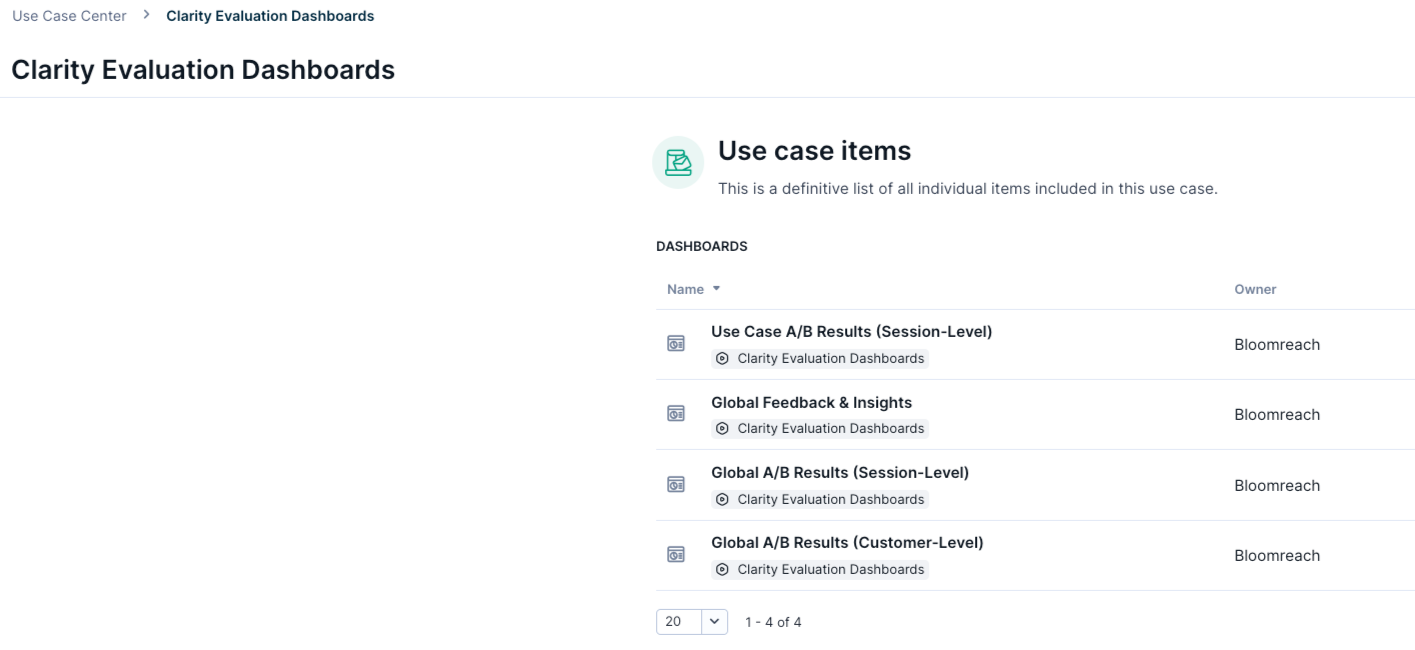Click the target icon in the Customer-Level row tag

point(722,569)
